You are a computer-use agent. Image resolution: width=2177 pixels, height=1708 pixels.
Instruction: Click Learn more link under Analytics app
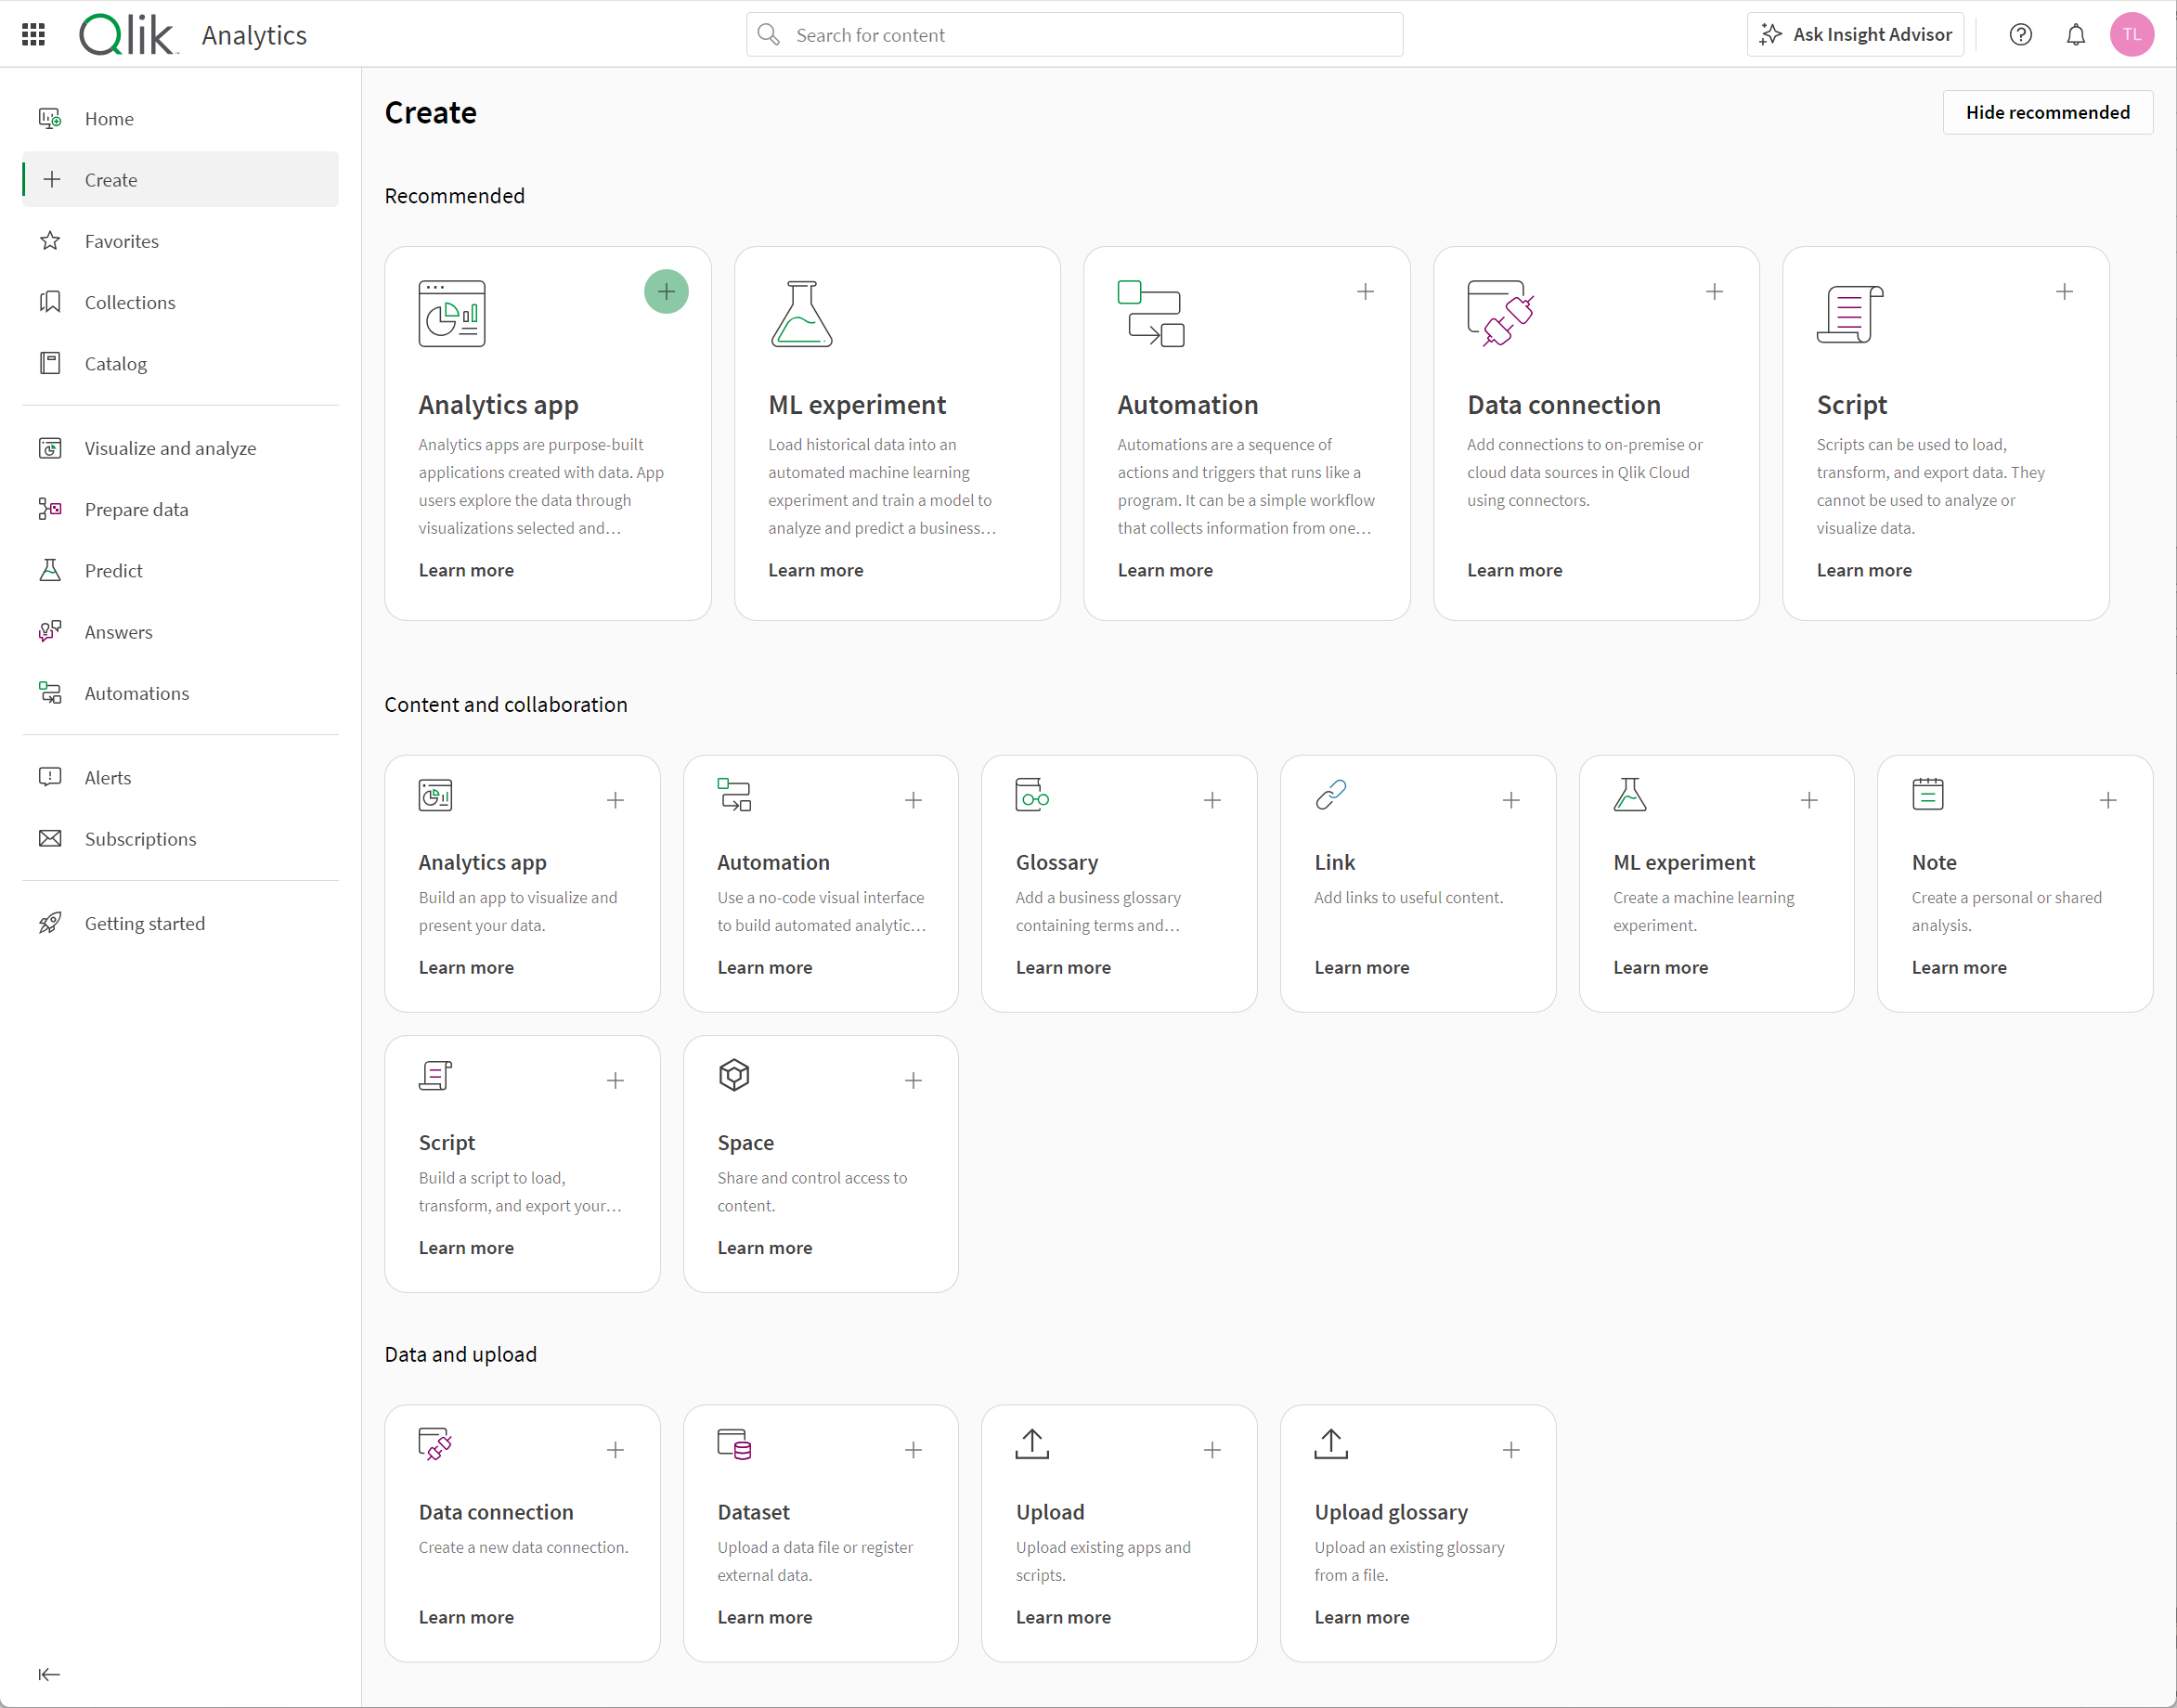click(466, 571)
